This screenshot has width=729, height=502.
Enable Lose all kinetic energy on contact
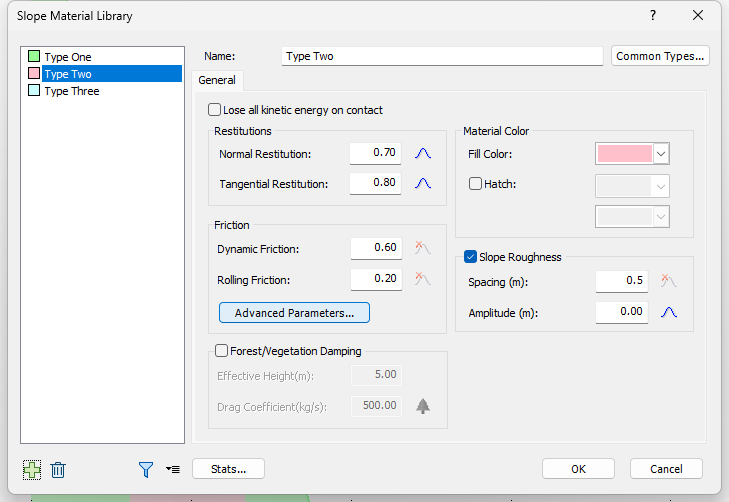[x=214, y=110]
